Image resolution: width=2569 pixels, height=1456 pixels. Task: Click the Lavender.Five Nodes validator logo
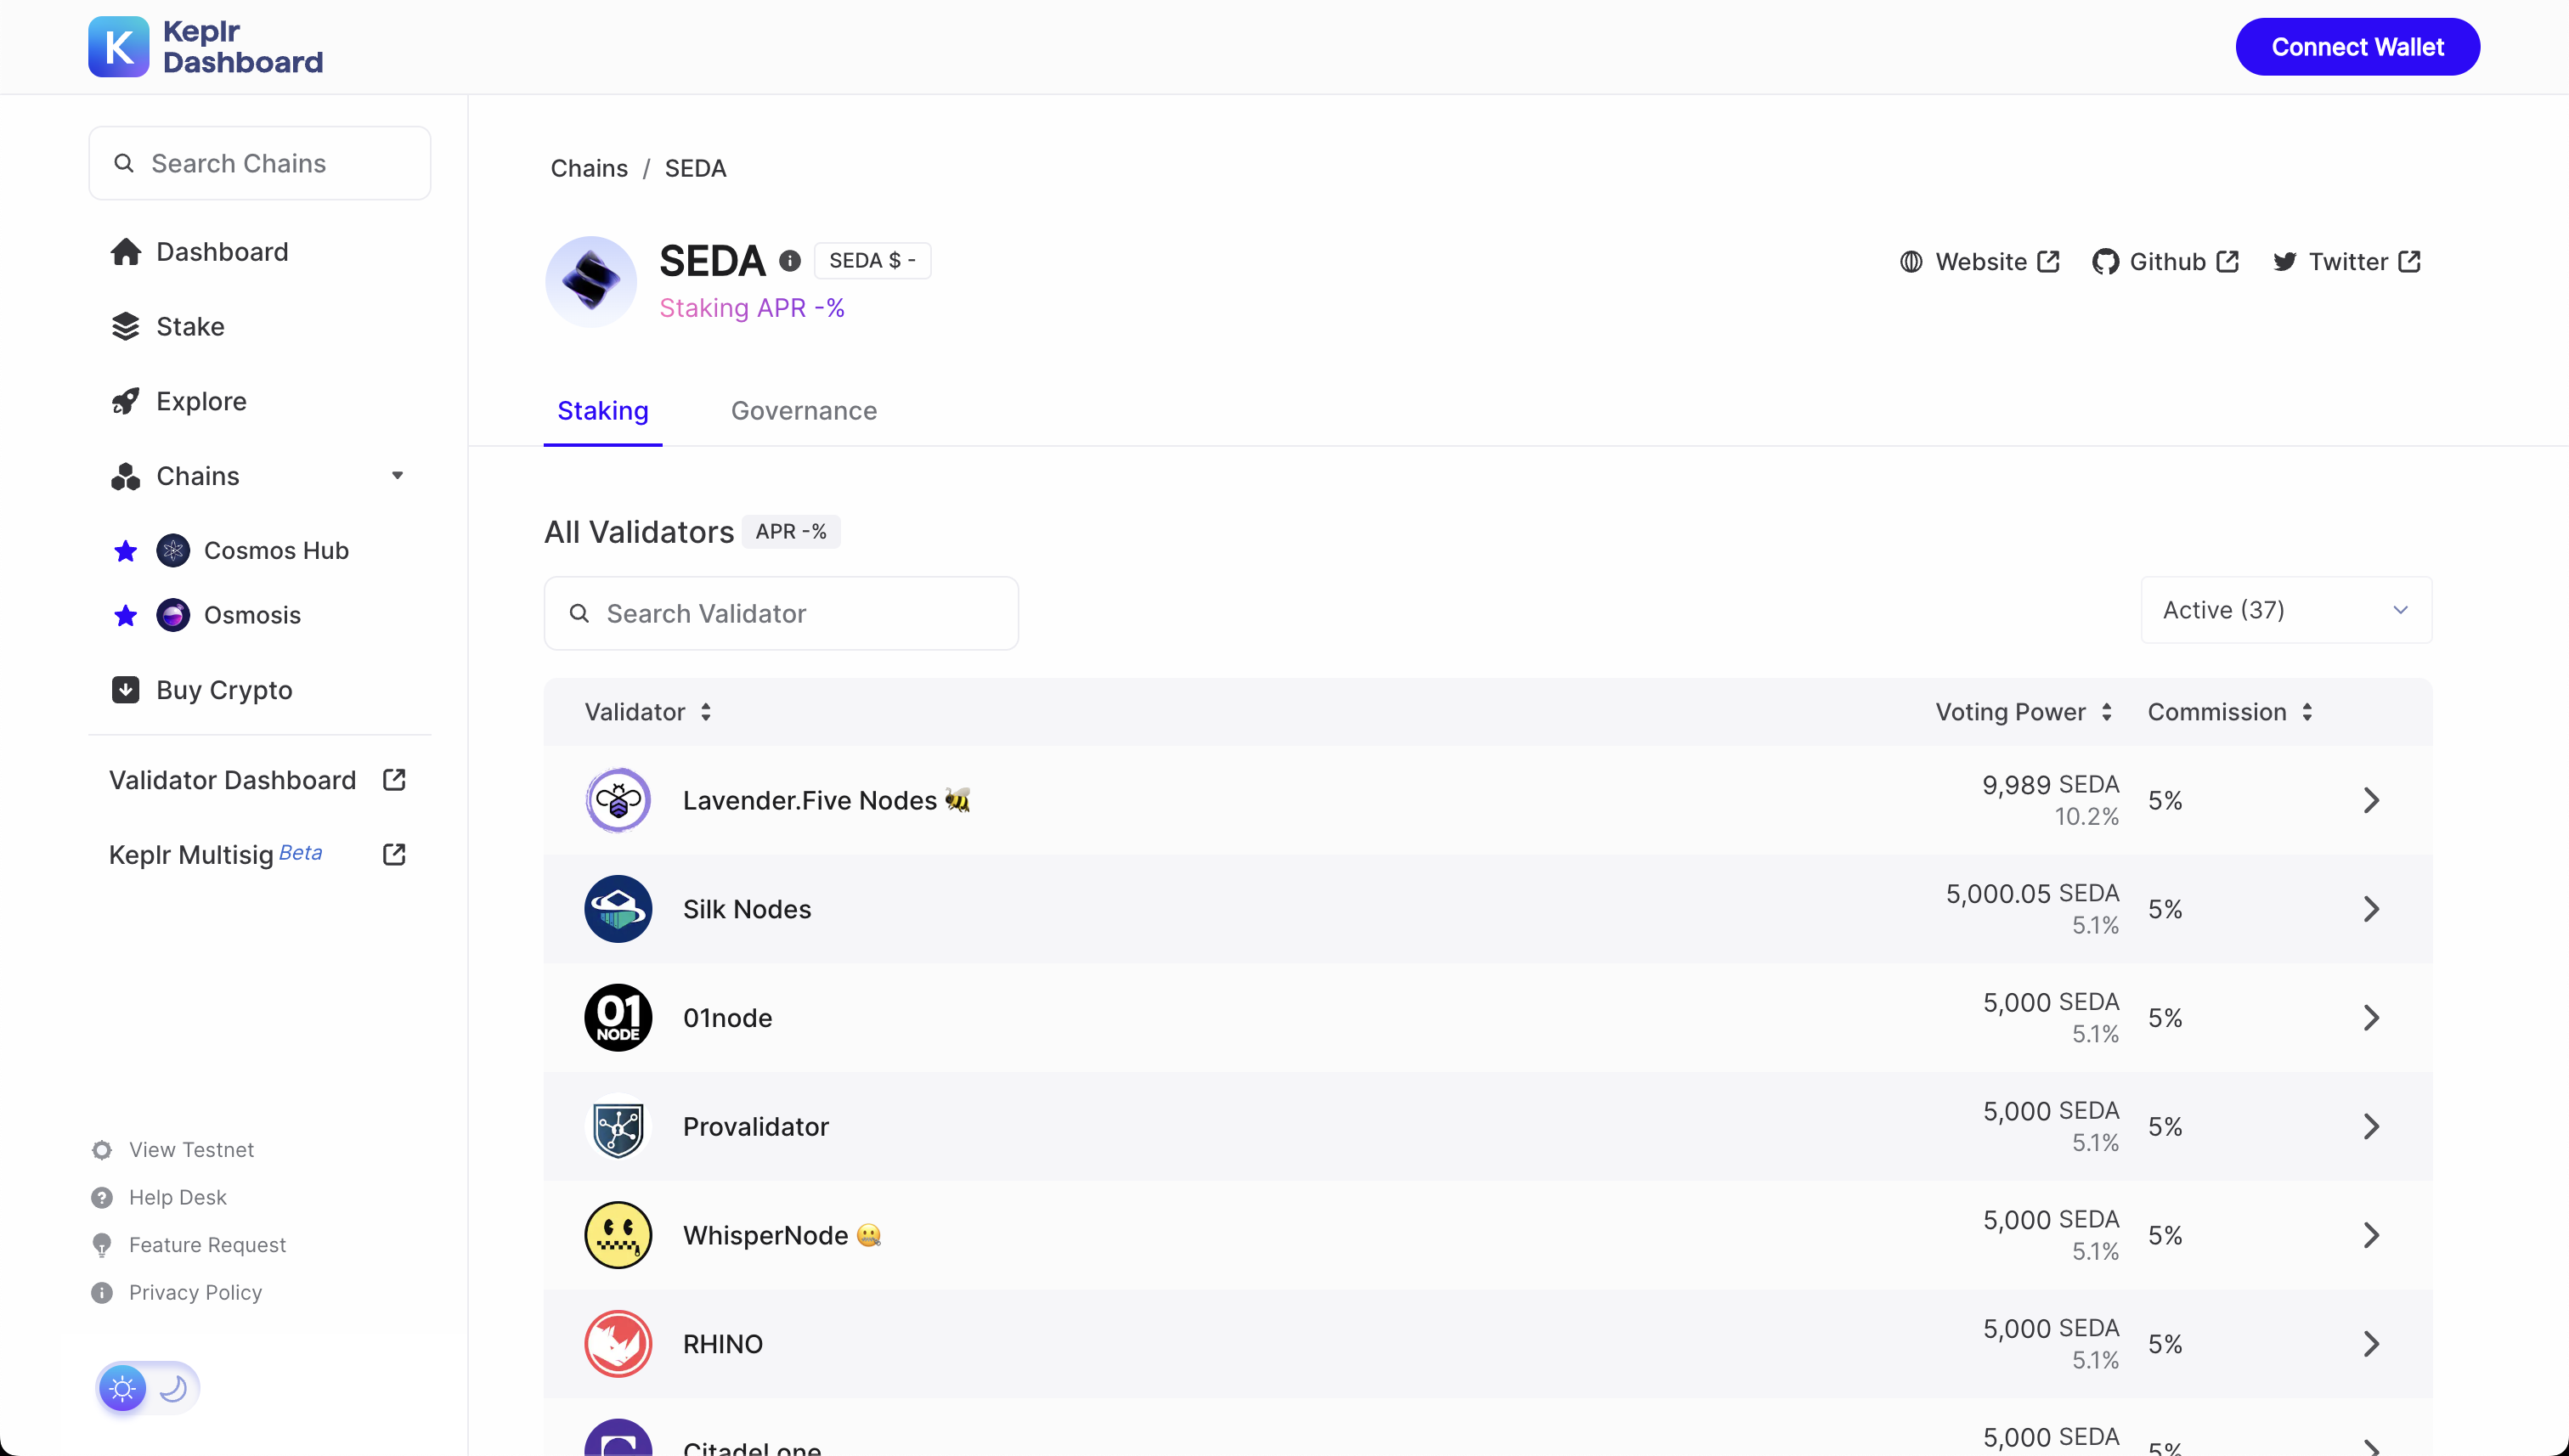click(x=618, y=800)
